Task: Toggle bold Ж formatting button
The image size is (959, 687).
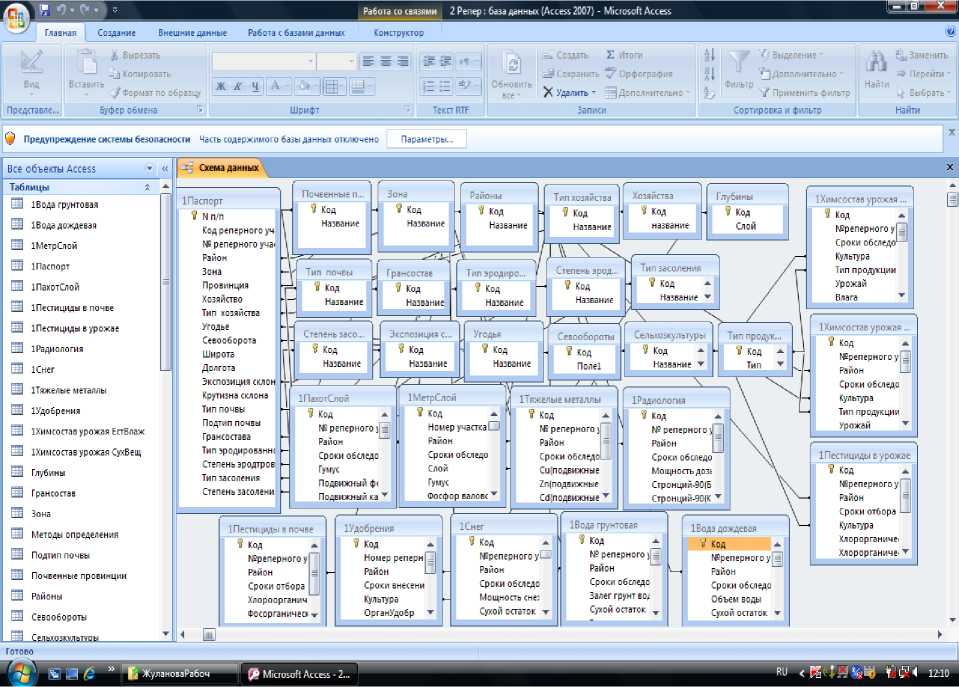Action: coord(222,87)
